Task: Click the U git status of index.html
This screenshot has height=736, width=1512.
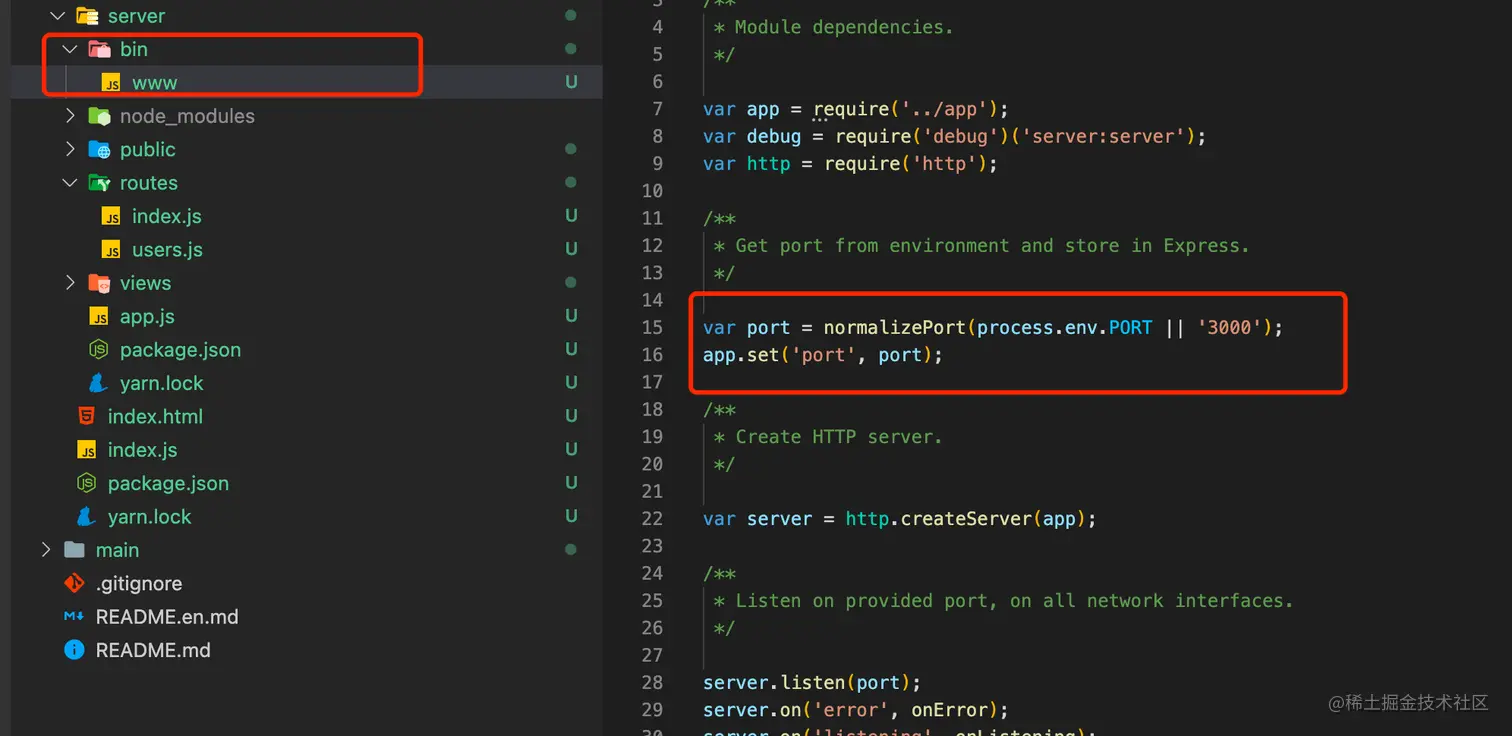Action: 571,416
